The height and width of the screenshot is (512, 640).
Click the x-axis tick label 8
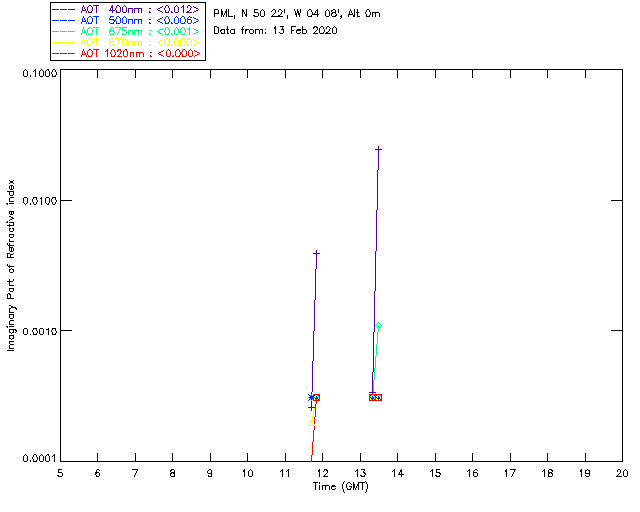point(173,473)
